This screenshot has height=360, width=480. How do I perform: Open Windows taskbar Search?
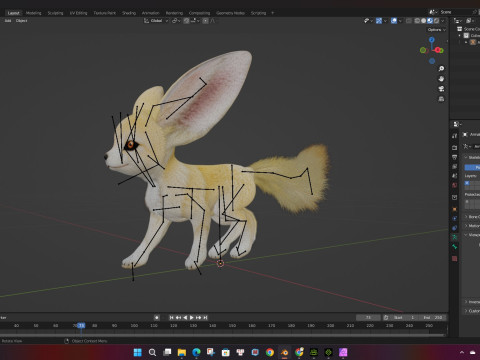[152, 352]
